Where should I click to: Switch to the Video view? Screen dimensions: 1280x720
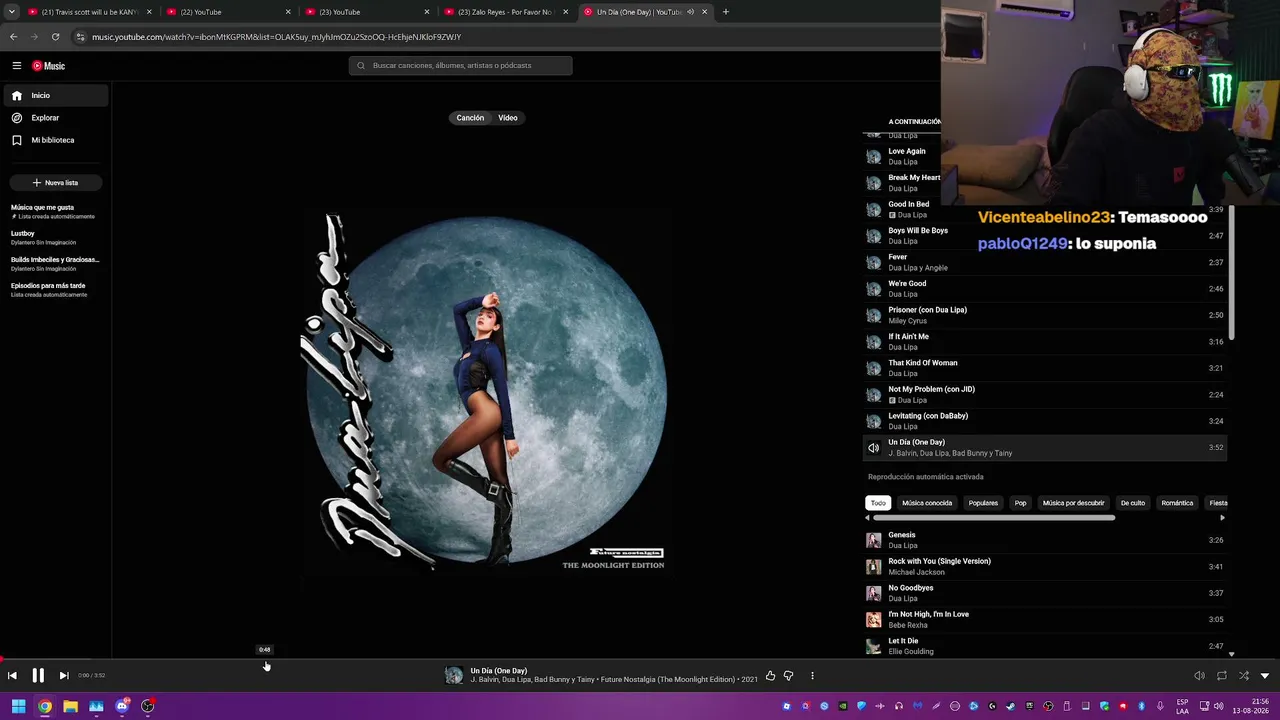click(508, 118)
